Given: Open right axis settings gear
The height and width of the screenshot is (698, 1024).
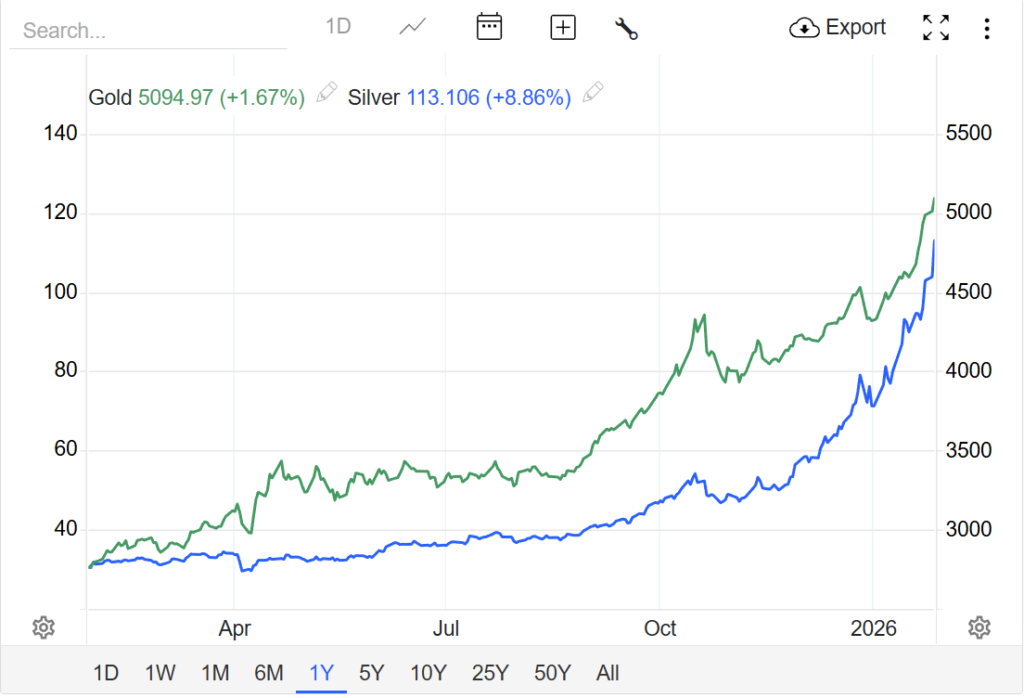Looking at the screenshot, I should click(x=979, y=628).
